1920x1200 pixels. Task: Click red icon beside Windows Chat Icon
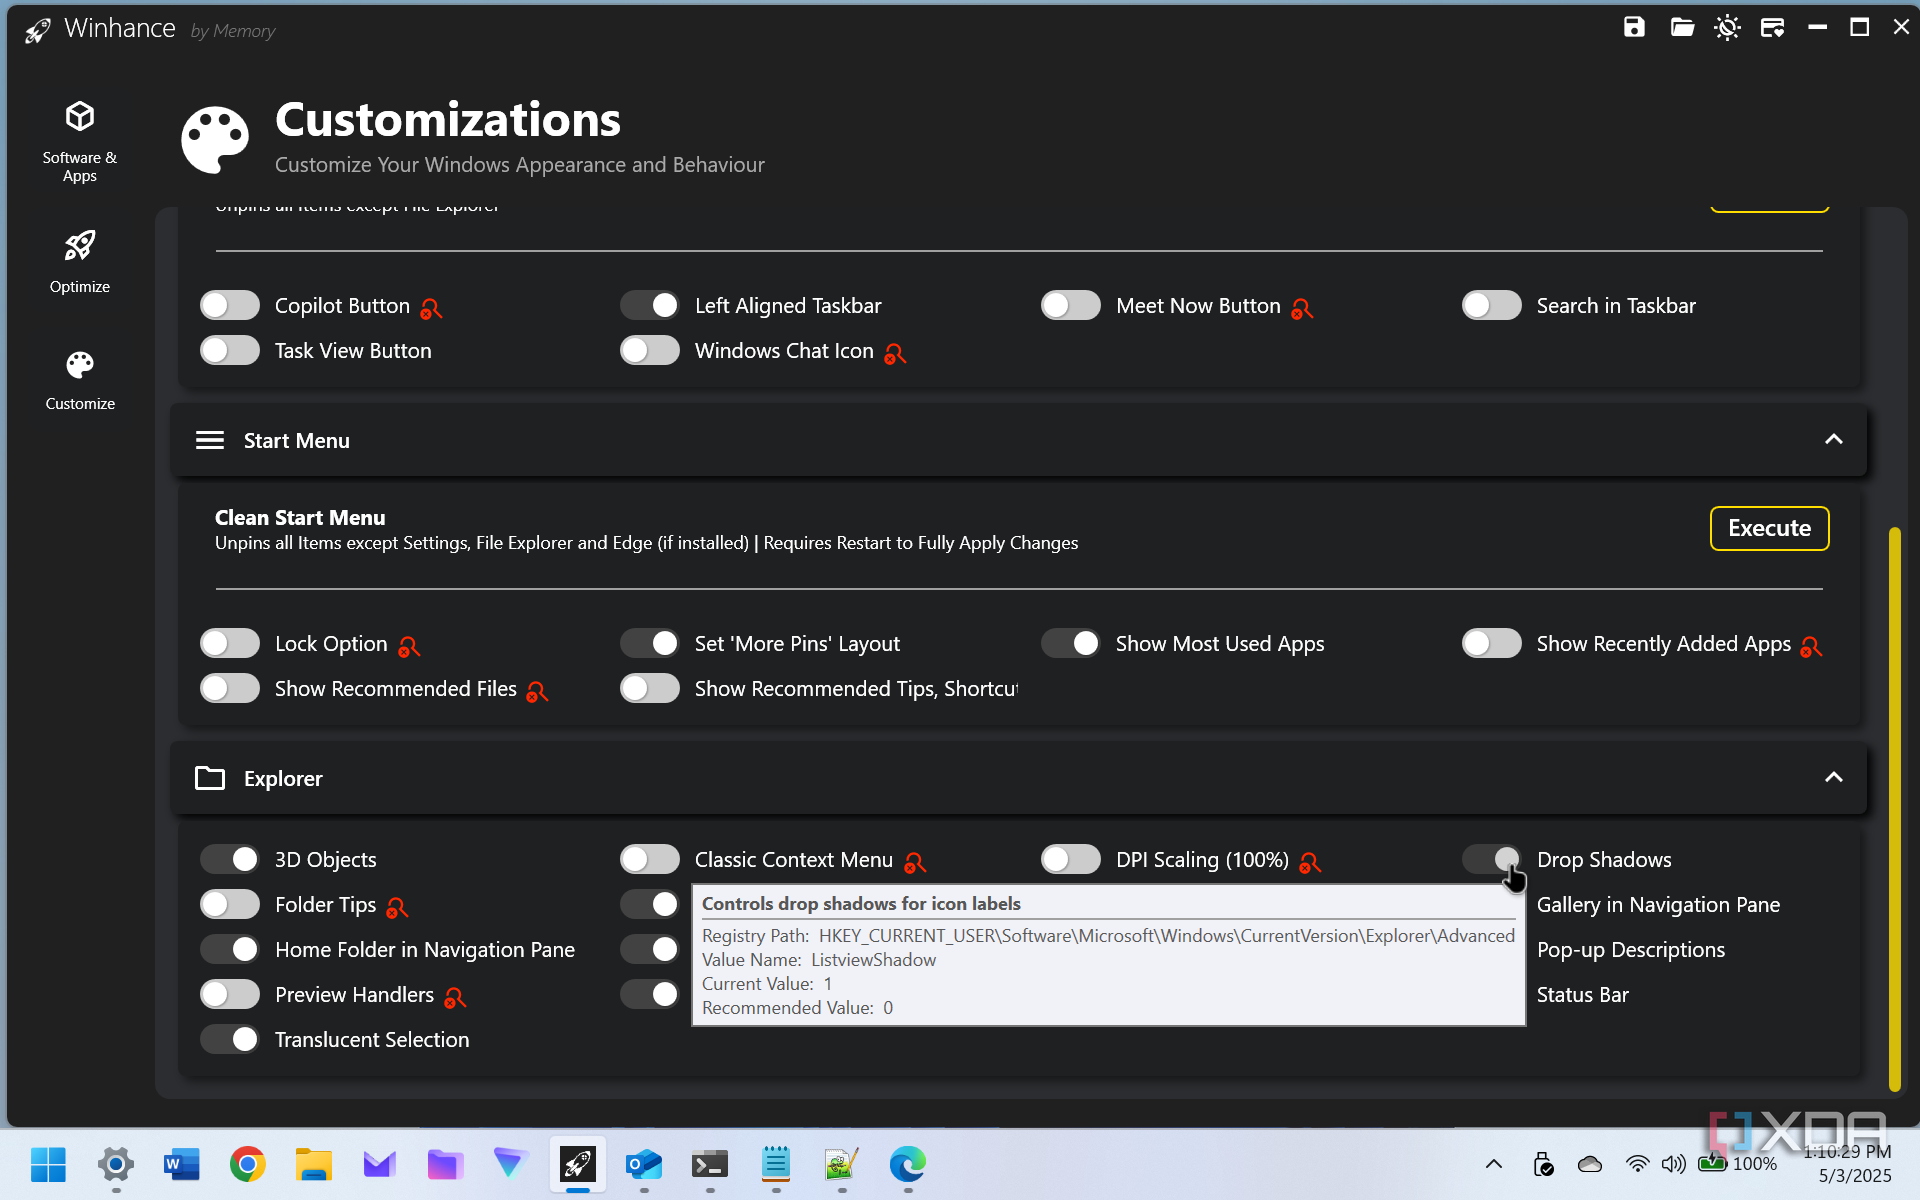tap(895, 353)
